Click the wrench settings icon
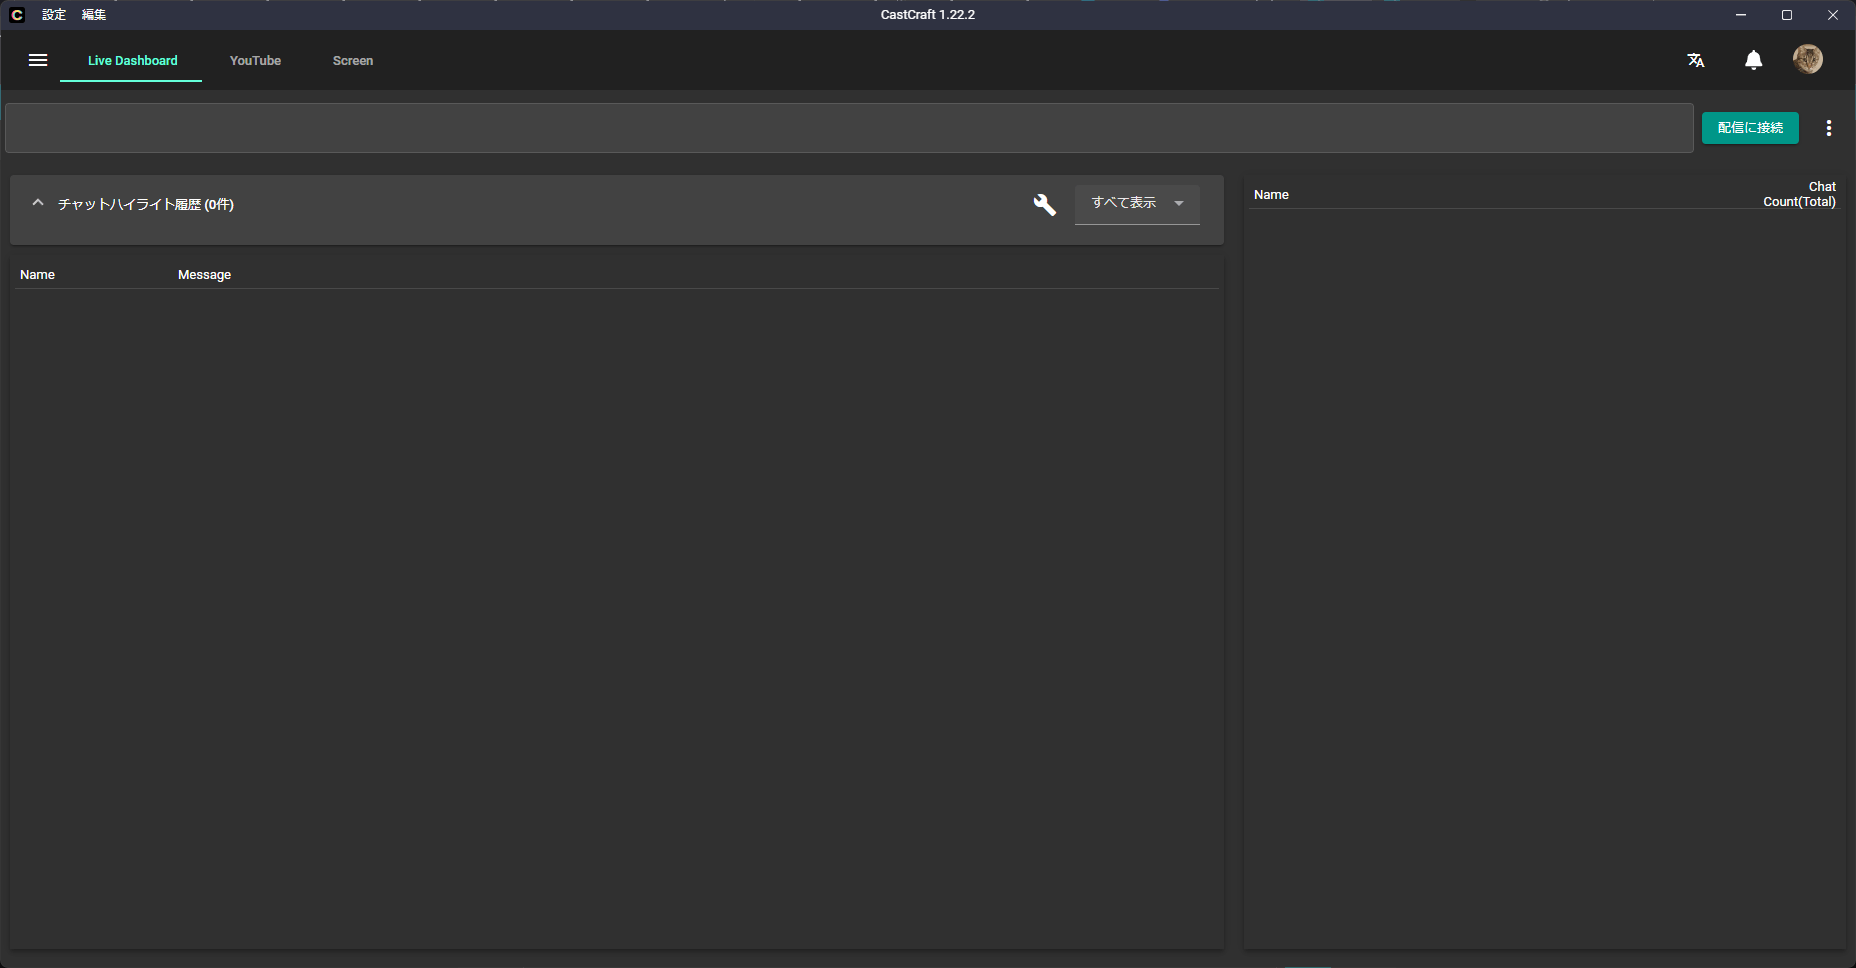Screen dimensions: 1856x968 click(1044, 205)
